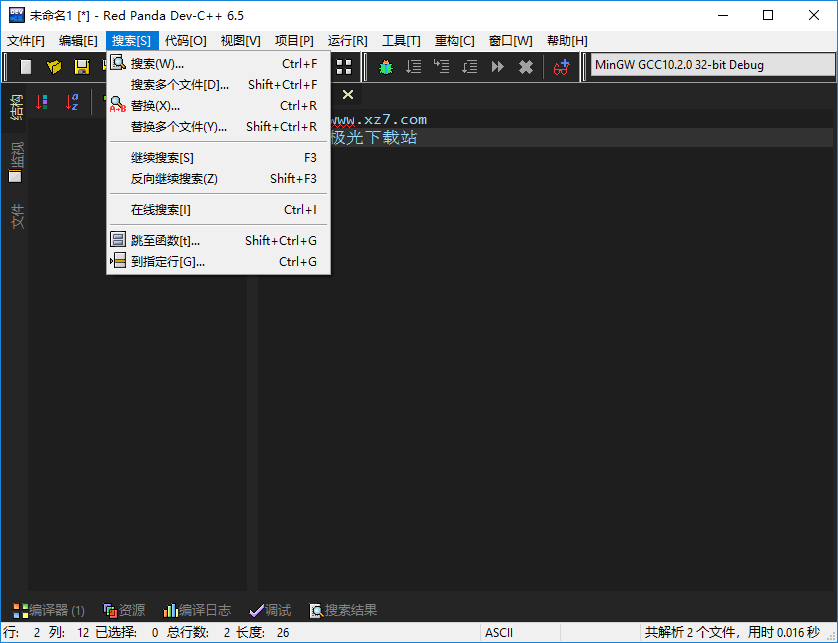Close the side panel with its X button
838x643 pixels.
(347, 94)
